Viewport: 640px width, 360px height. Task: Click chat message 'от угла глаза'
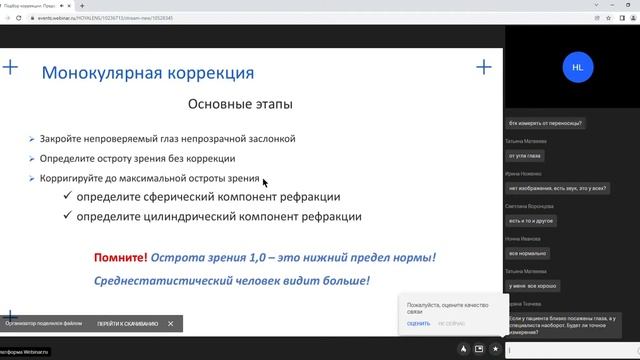pos(524,156)
